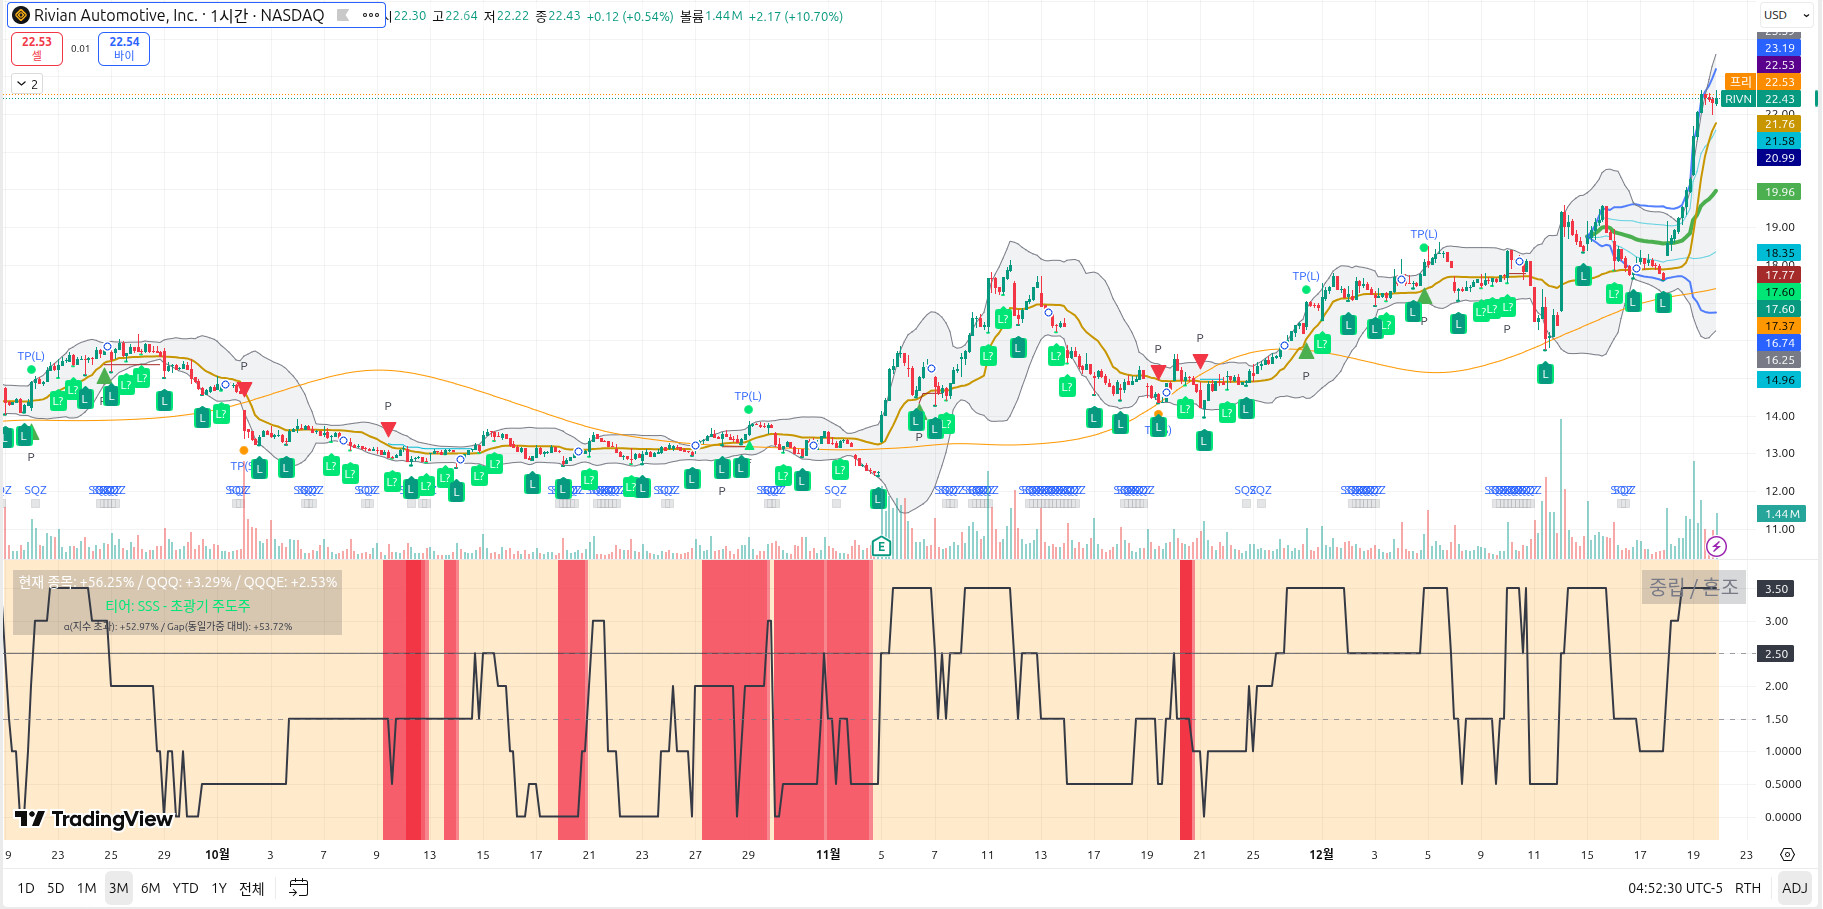Viewport: 1823px width, 909px height.
Task: Click the +0.12 (+0.54%) change value
Action: [630, 16]
